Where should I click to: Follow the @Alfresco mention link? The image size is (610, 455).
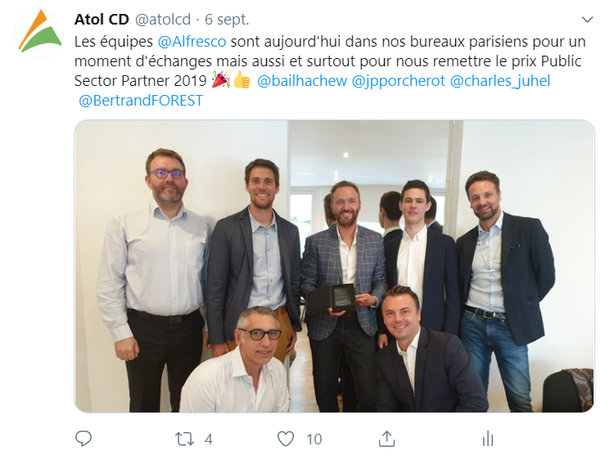coord(192,41)
